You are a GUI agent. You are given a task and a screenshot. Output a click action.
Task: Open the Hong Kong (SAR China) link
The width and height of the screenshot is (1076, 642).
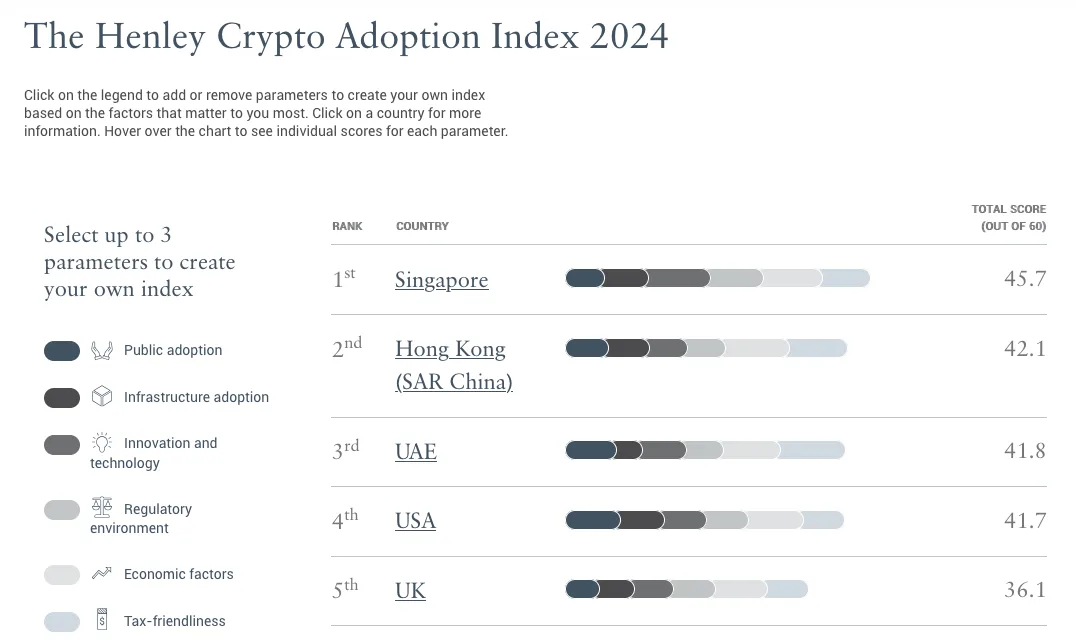point(454,366)
